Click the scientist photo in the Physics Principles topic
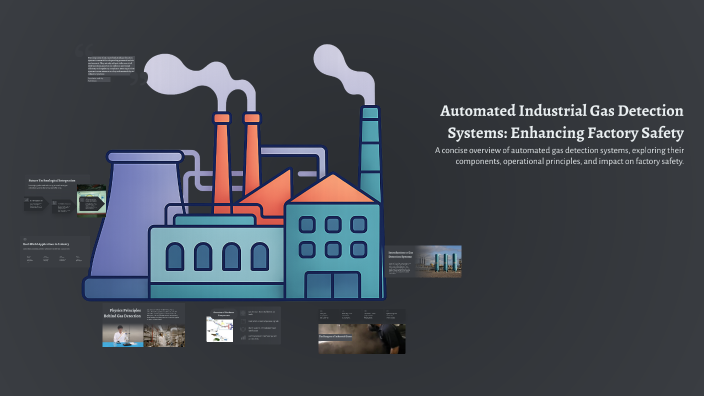The image size is (704, 396). click(123, 336)
